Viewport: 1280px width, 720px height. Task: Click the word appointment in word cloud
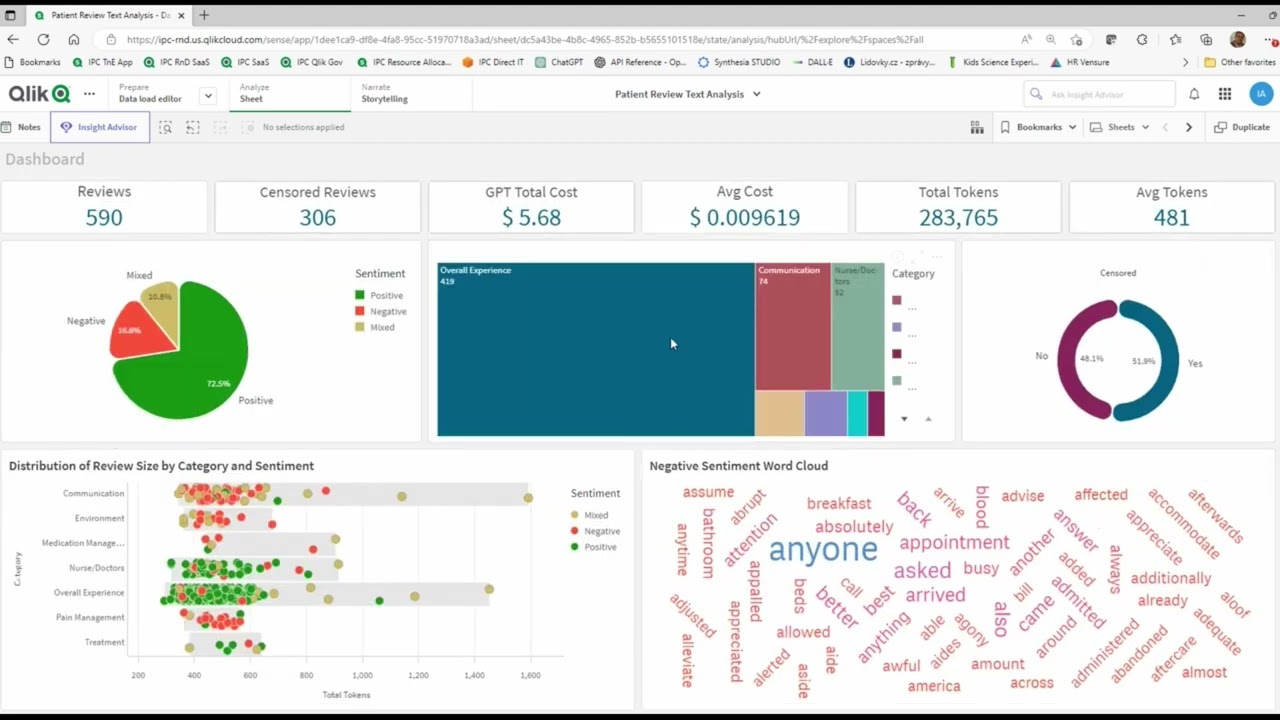[x=954, y=542]
